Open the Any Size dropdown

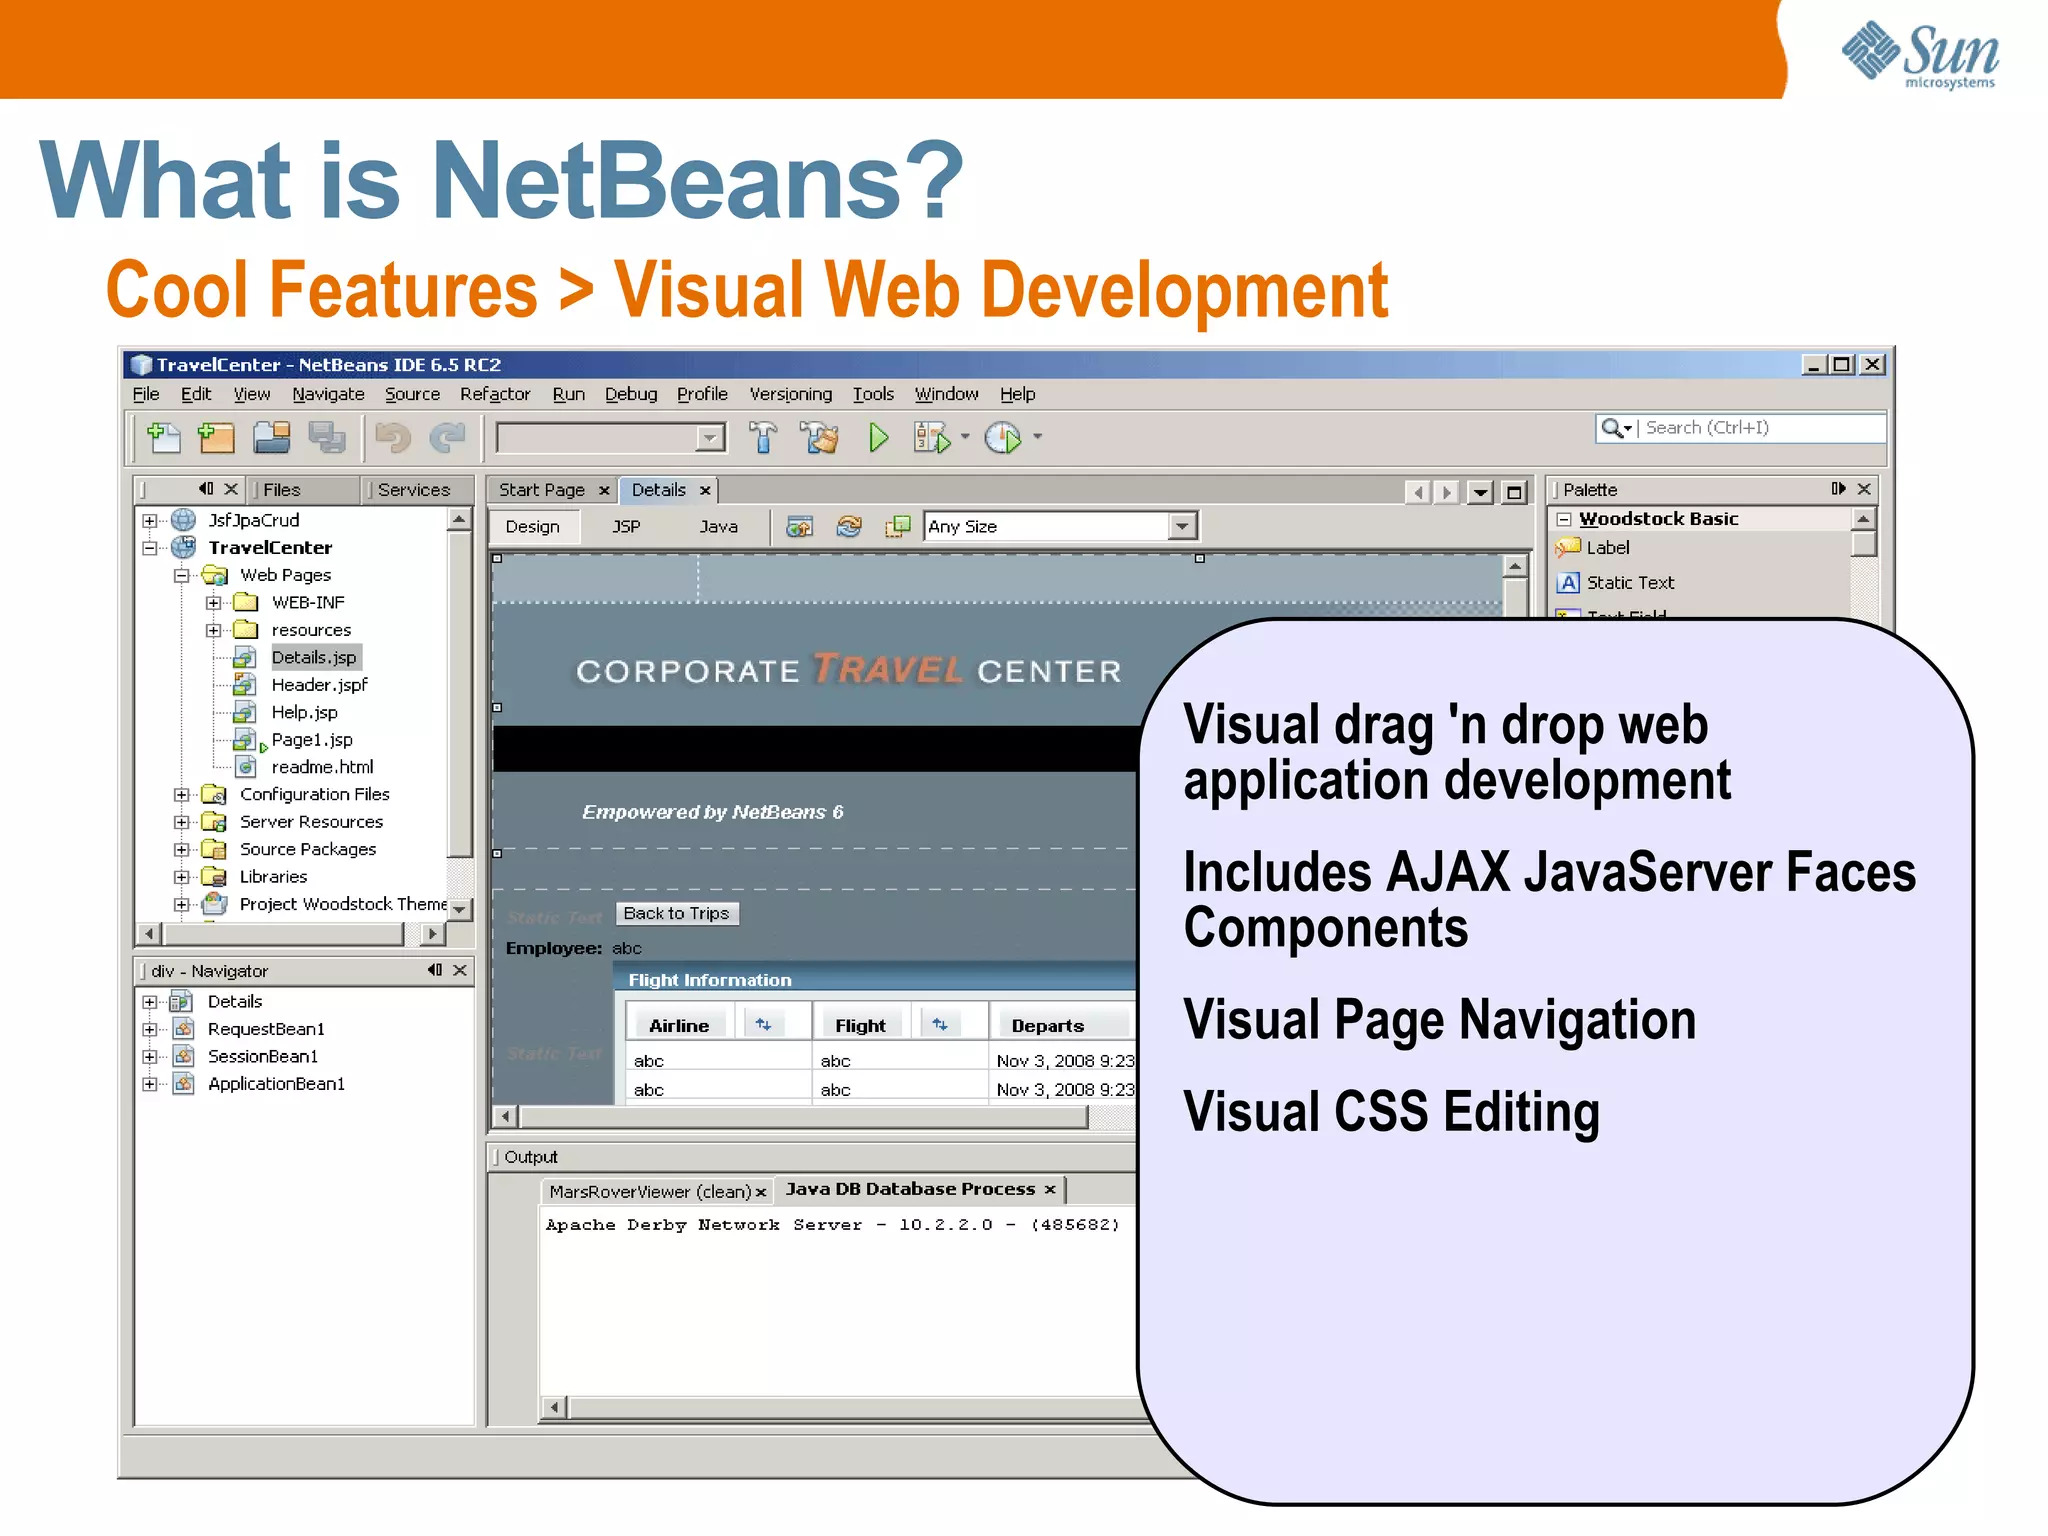coord(1182,526)
